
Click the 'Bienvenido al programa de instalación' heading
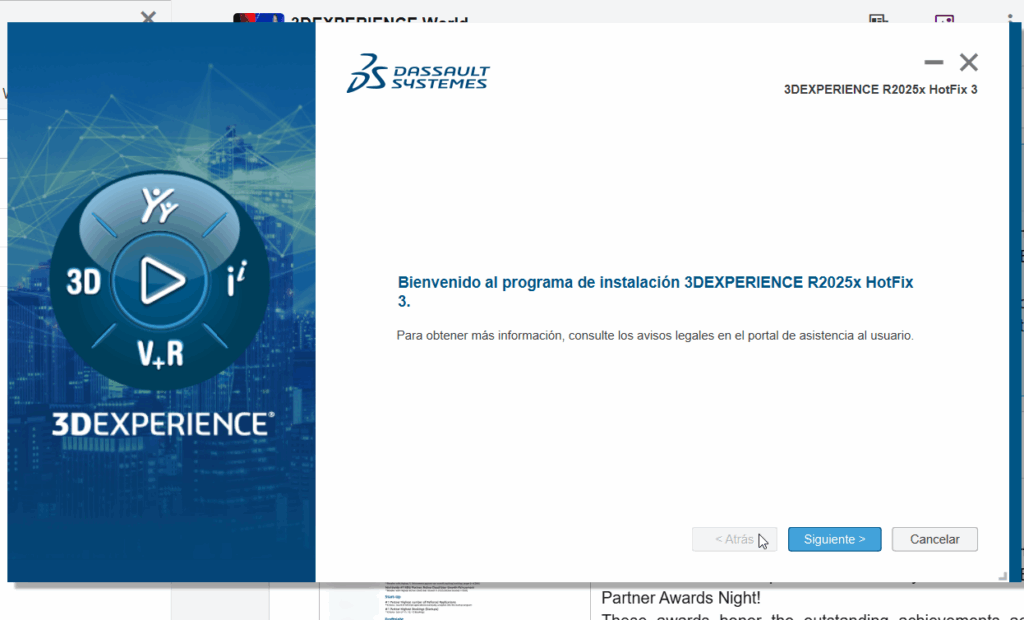655,291
